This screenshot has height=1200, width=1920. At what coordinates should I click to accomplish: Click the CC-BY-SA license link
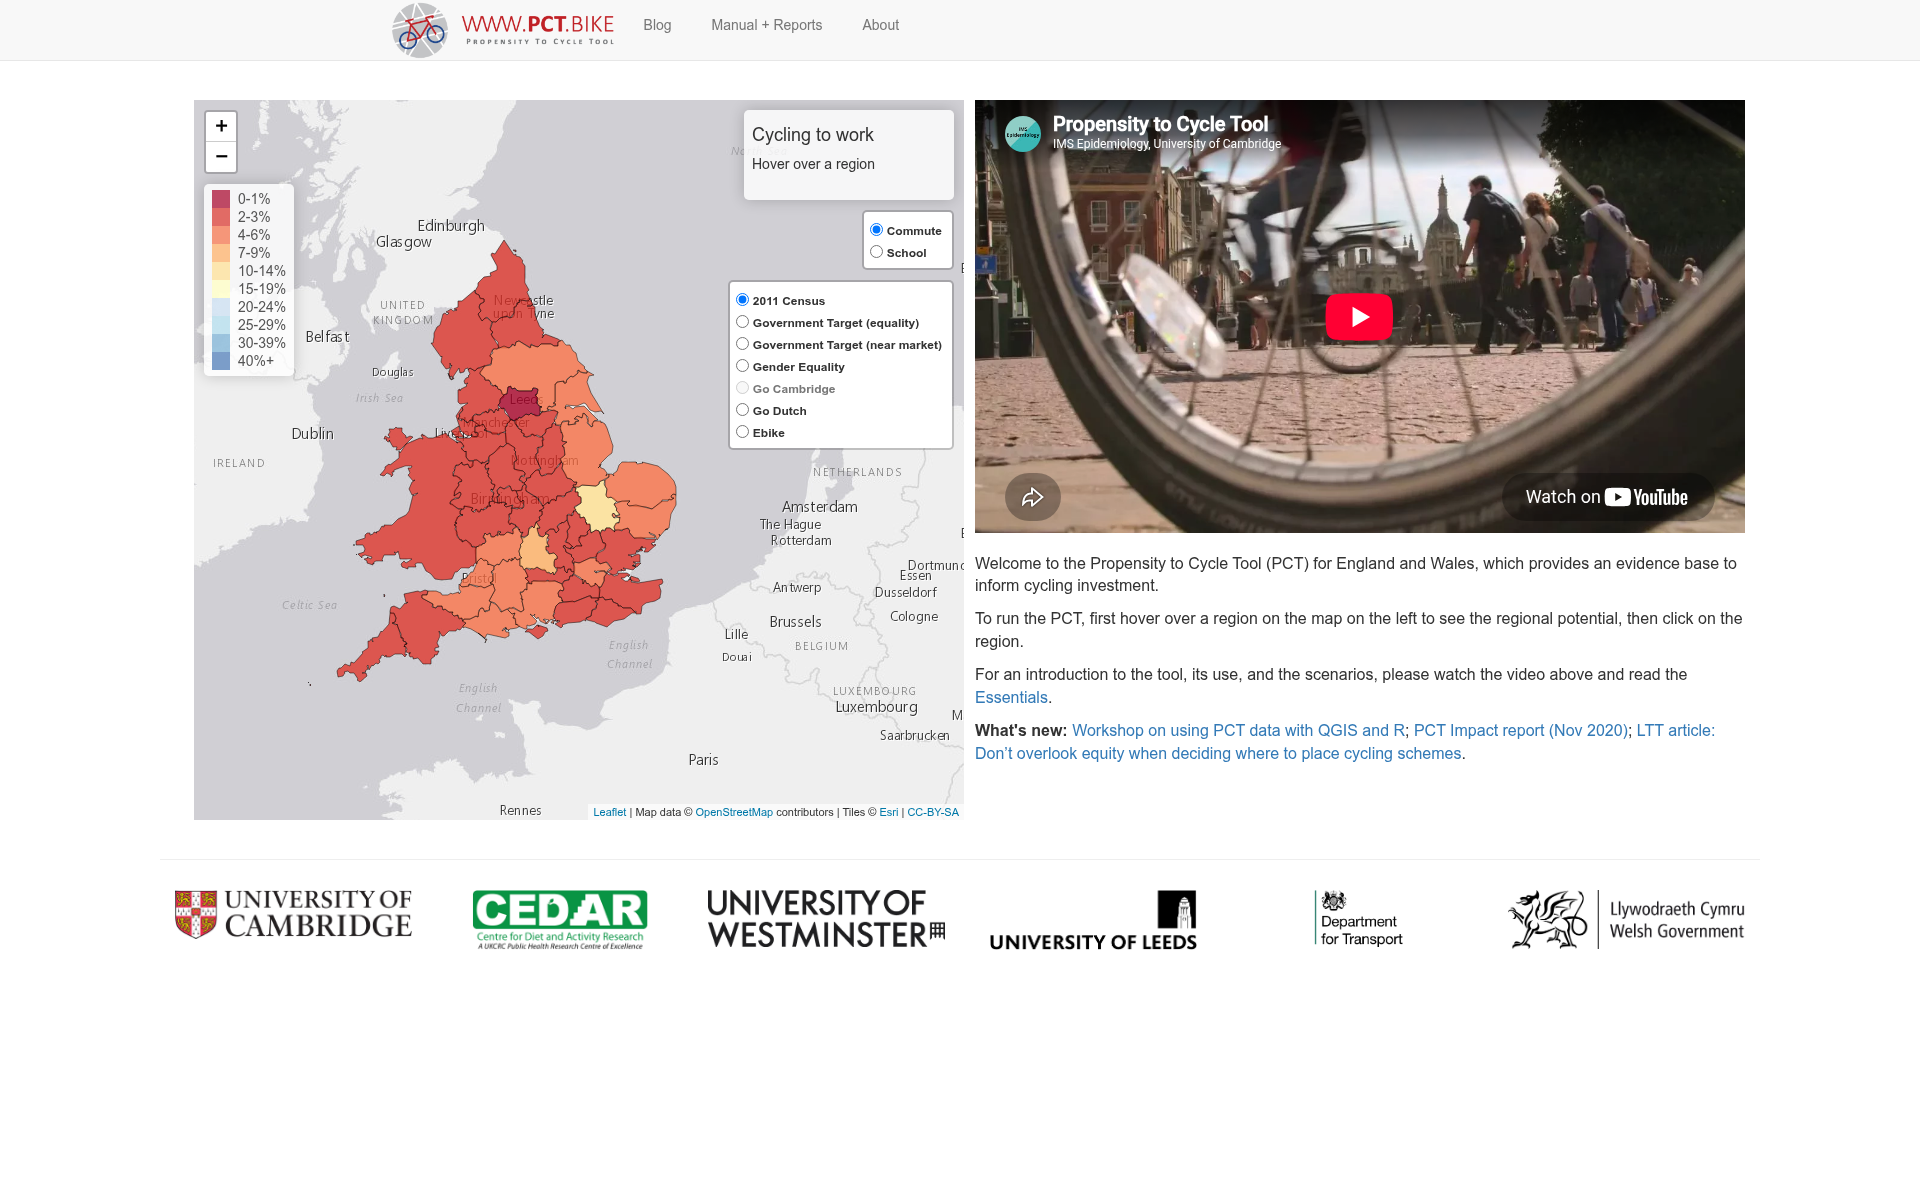click(933, 812)
